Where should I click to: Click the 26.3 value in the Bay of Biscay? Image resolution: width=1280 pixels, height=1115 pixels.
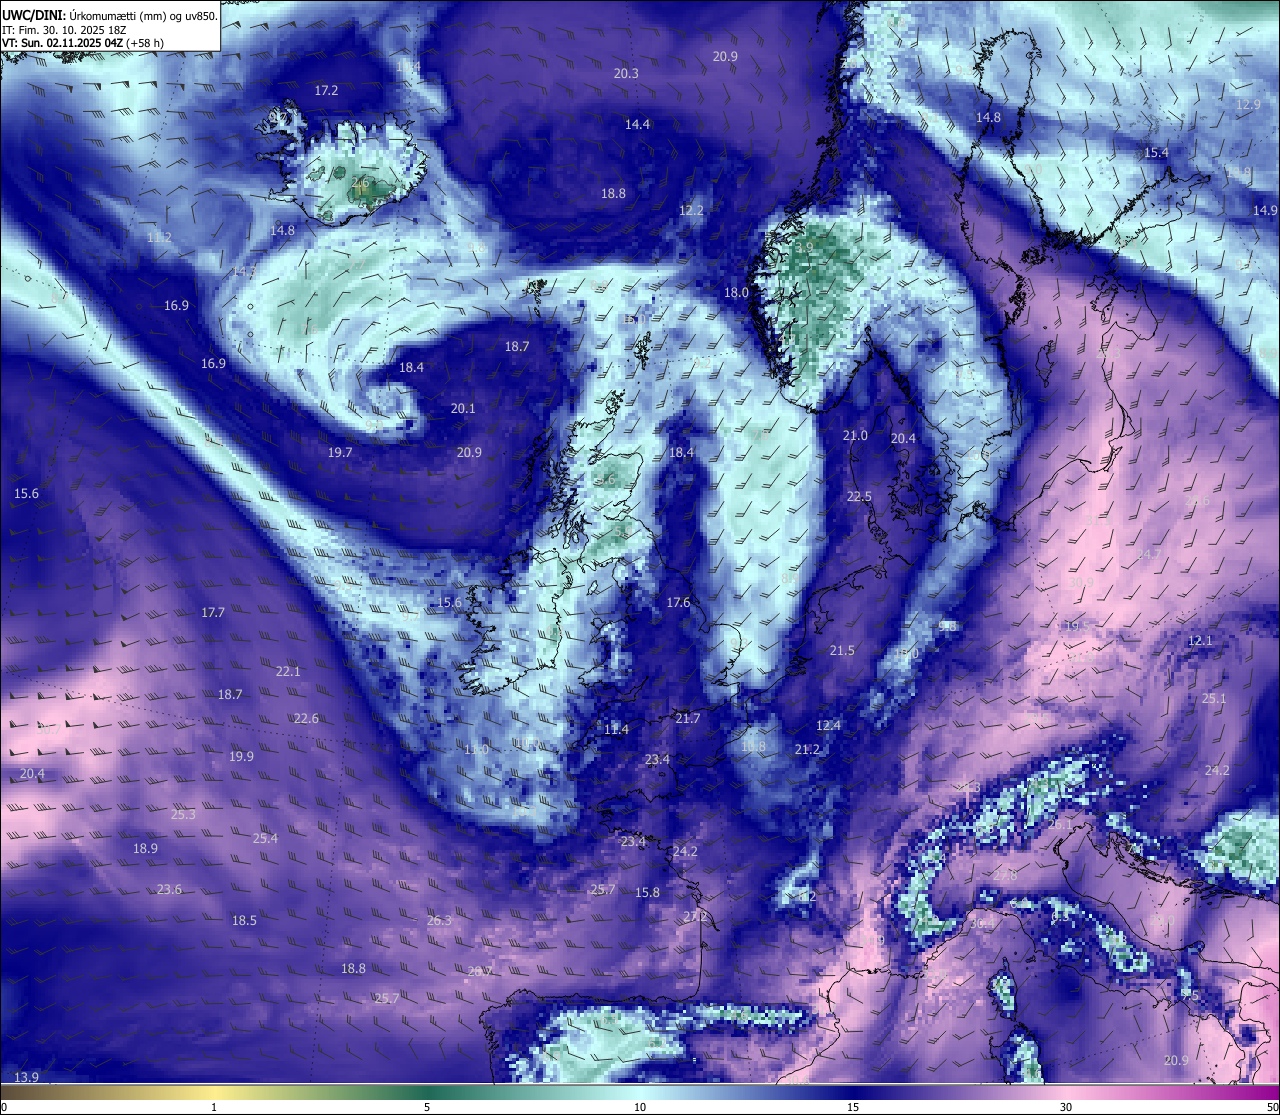coord(439,920)
